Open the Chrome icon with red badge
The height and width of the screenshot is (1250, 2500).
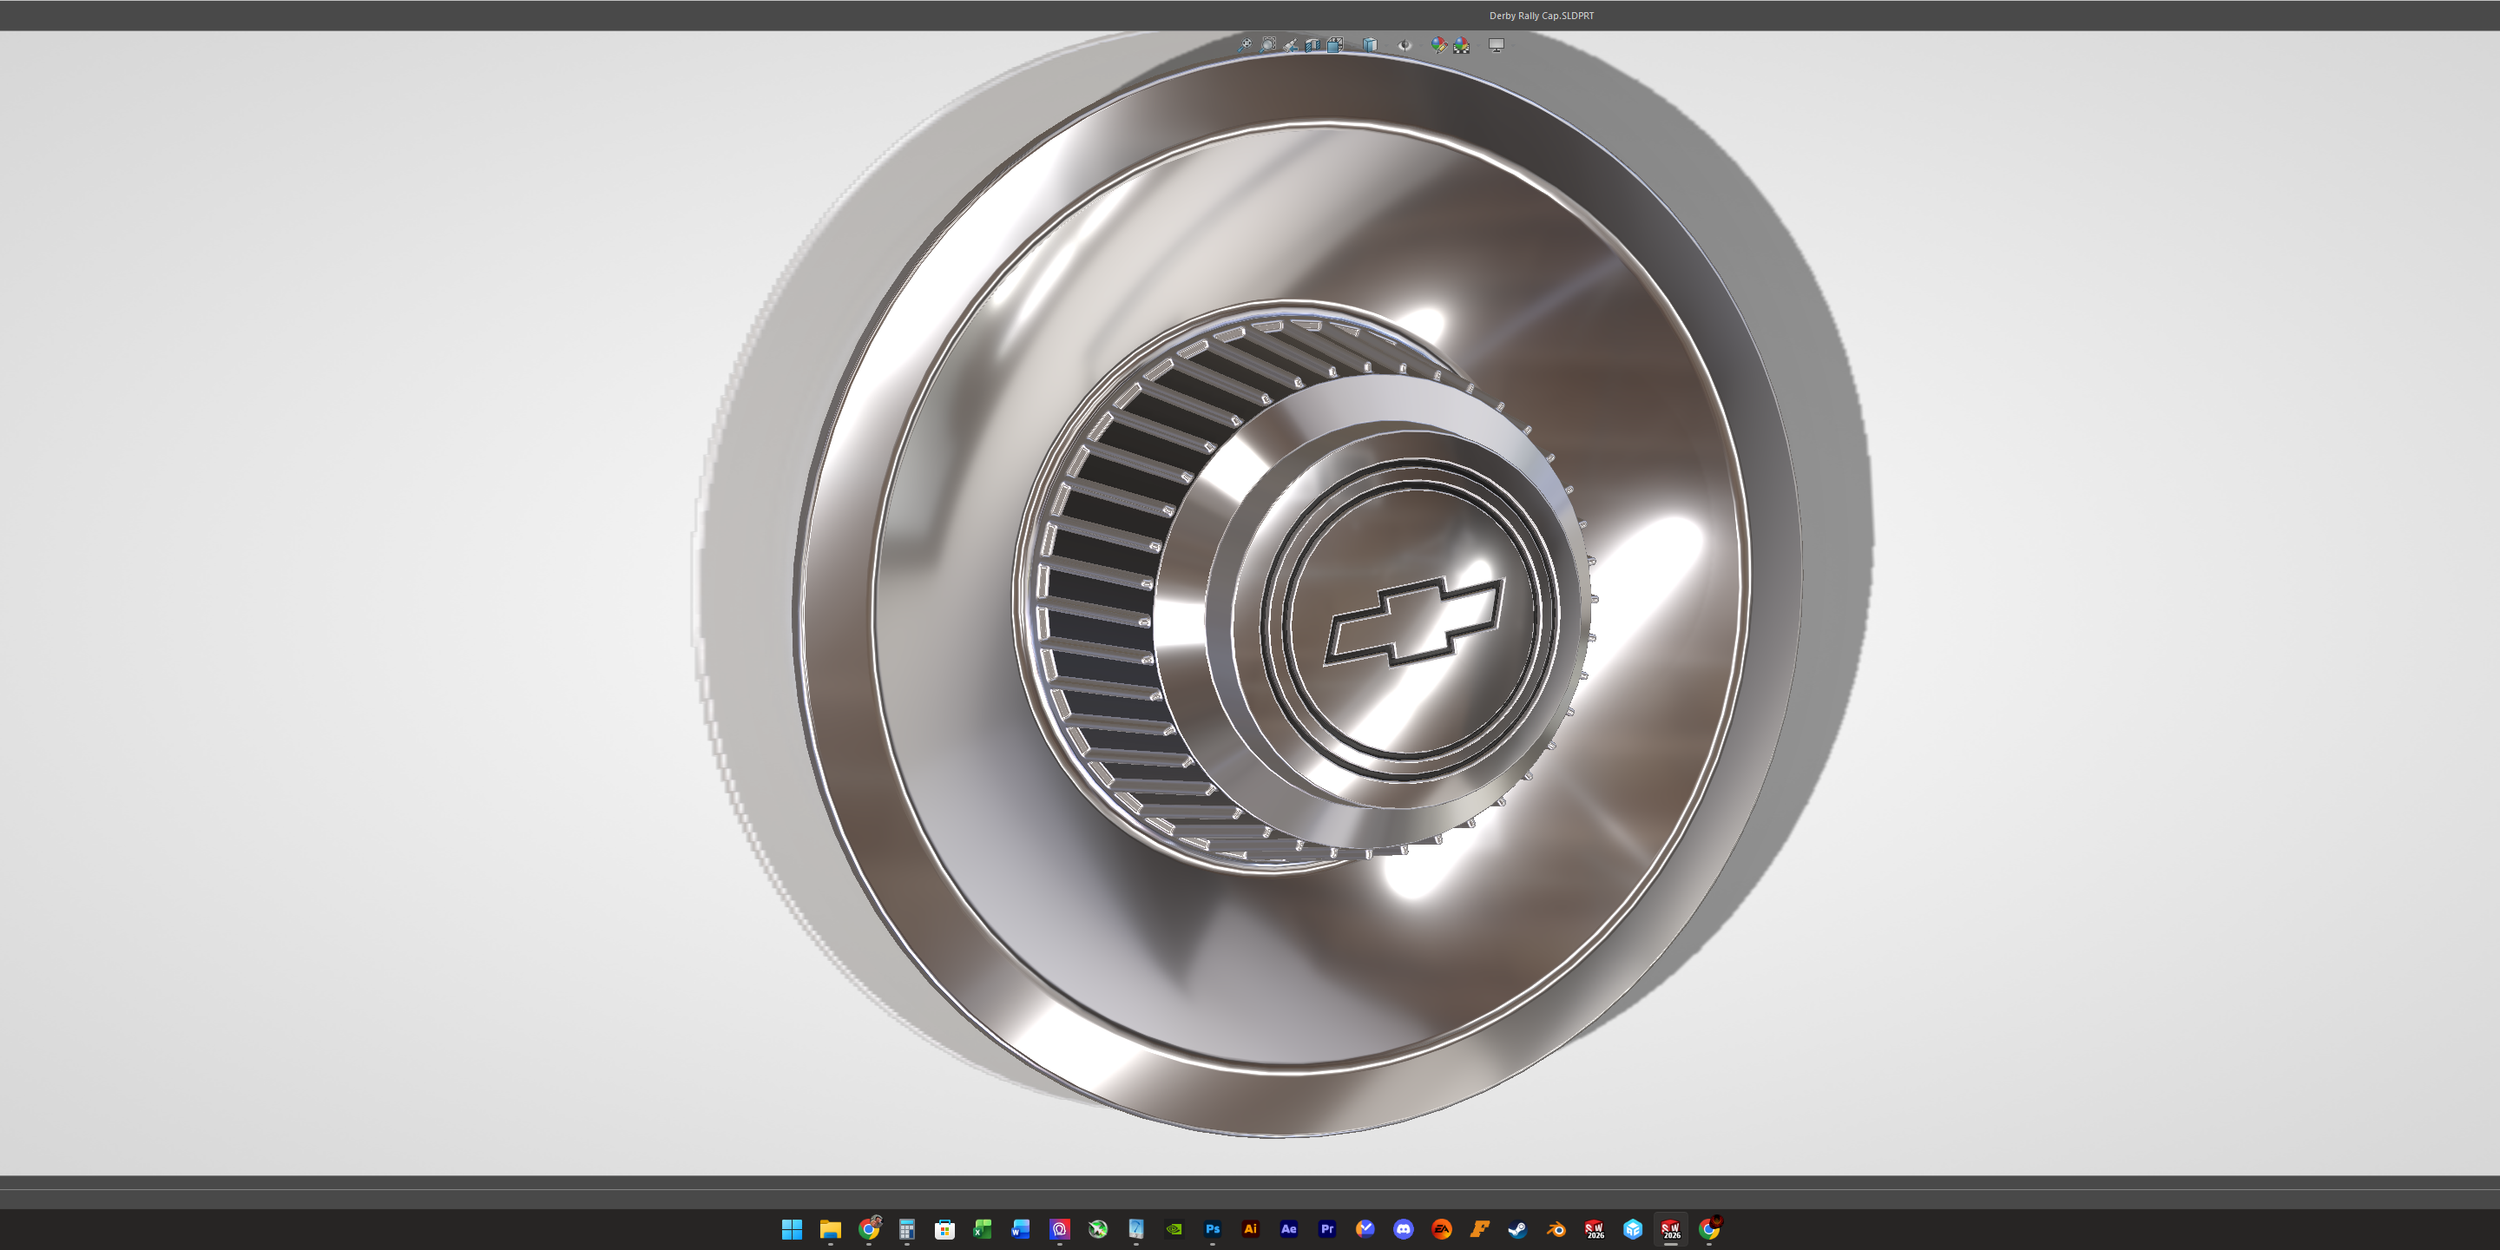pos(1709,1229)
